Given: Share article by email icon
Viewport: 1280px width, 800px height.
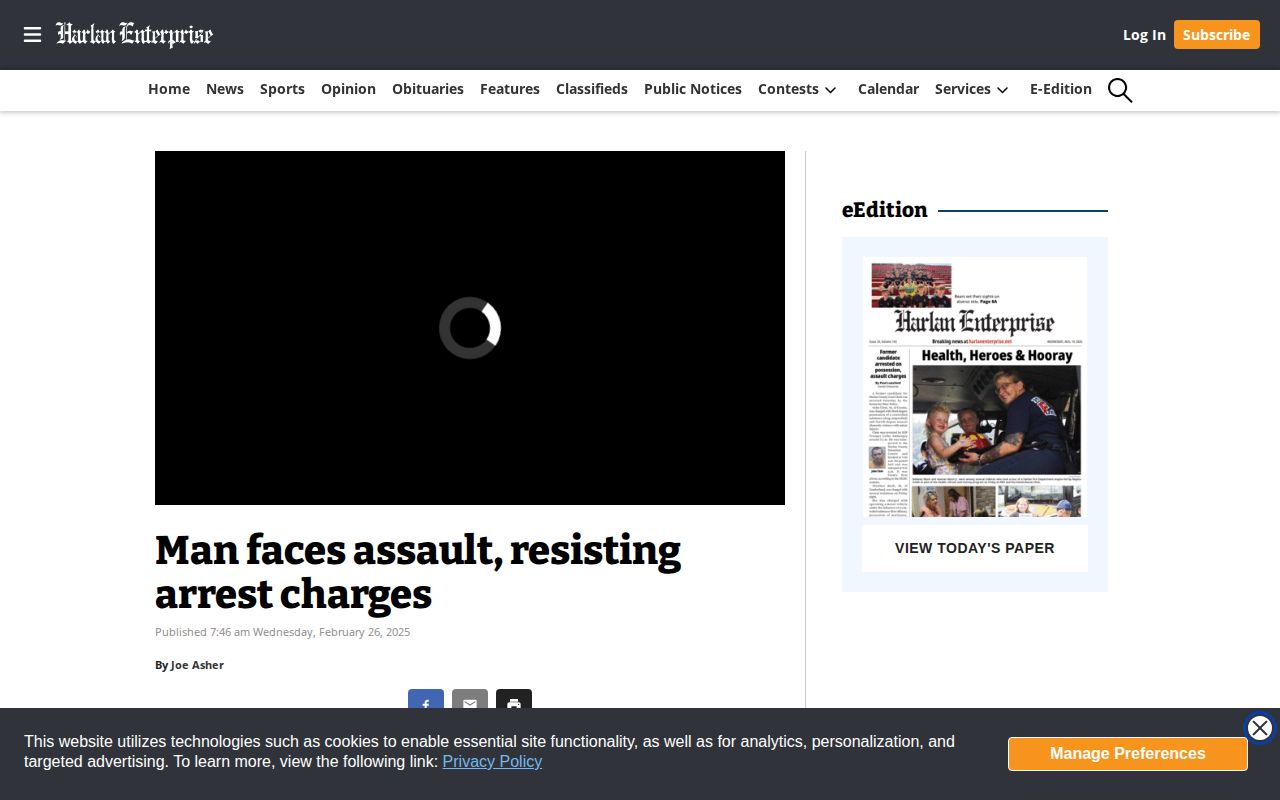Looking at the screenshot, I should tap(470, 700).
